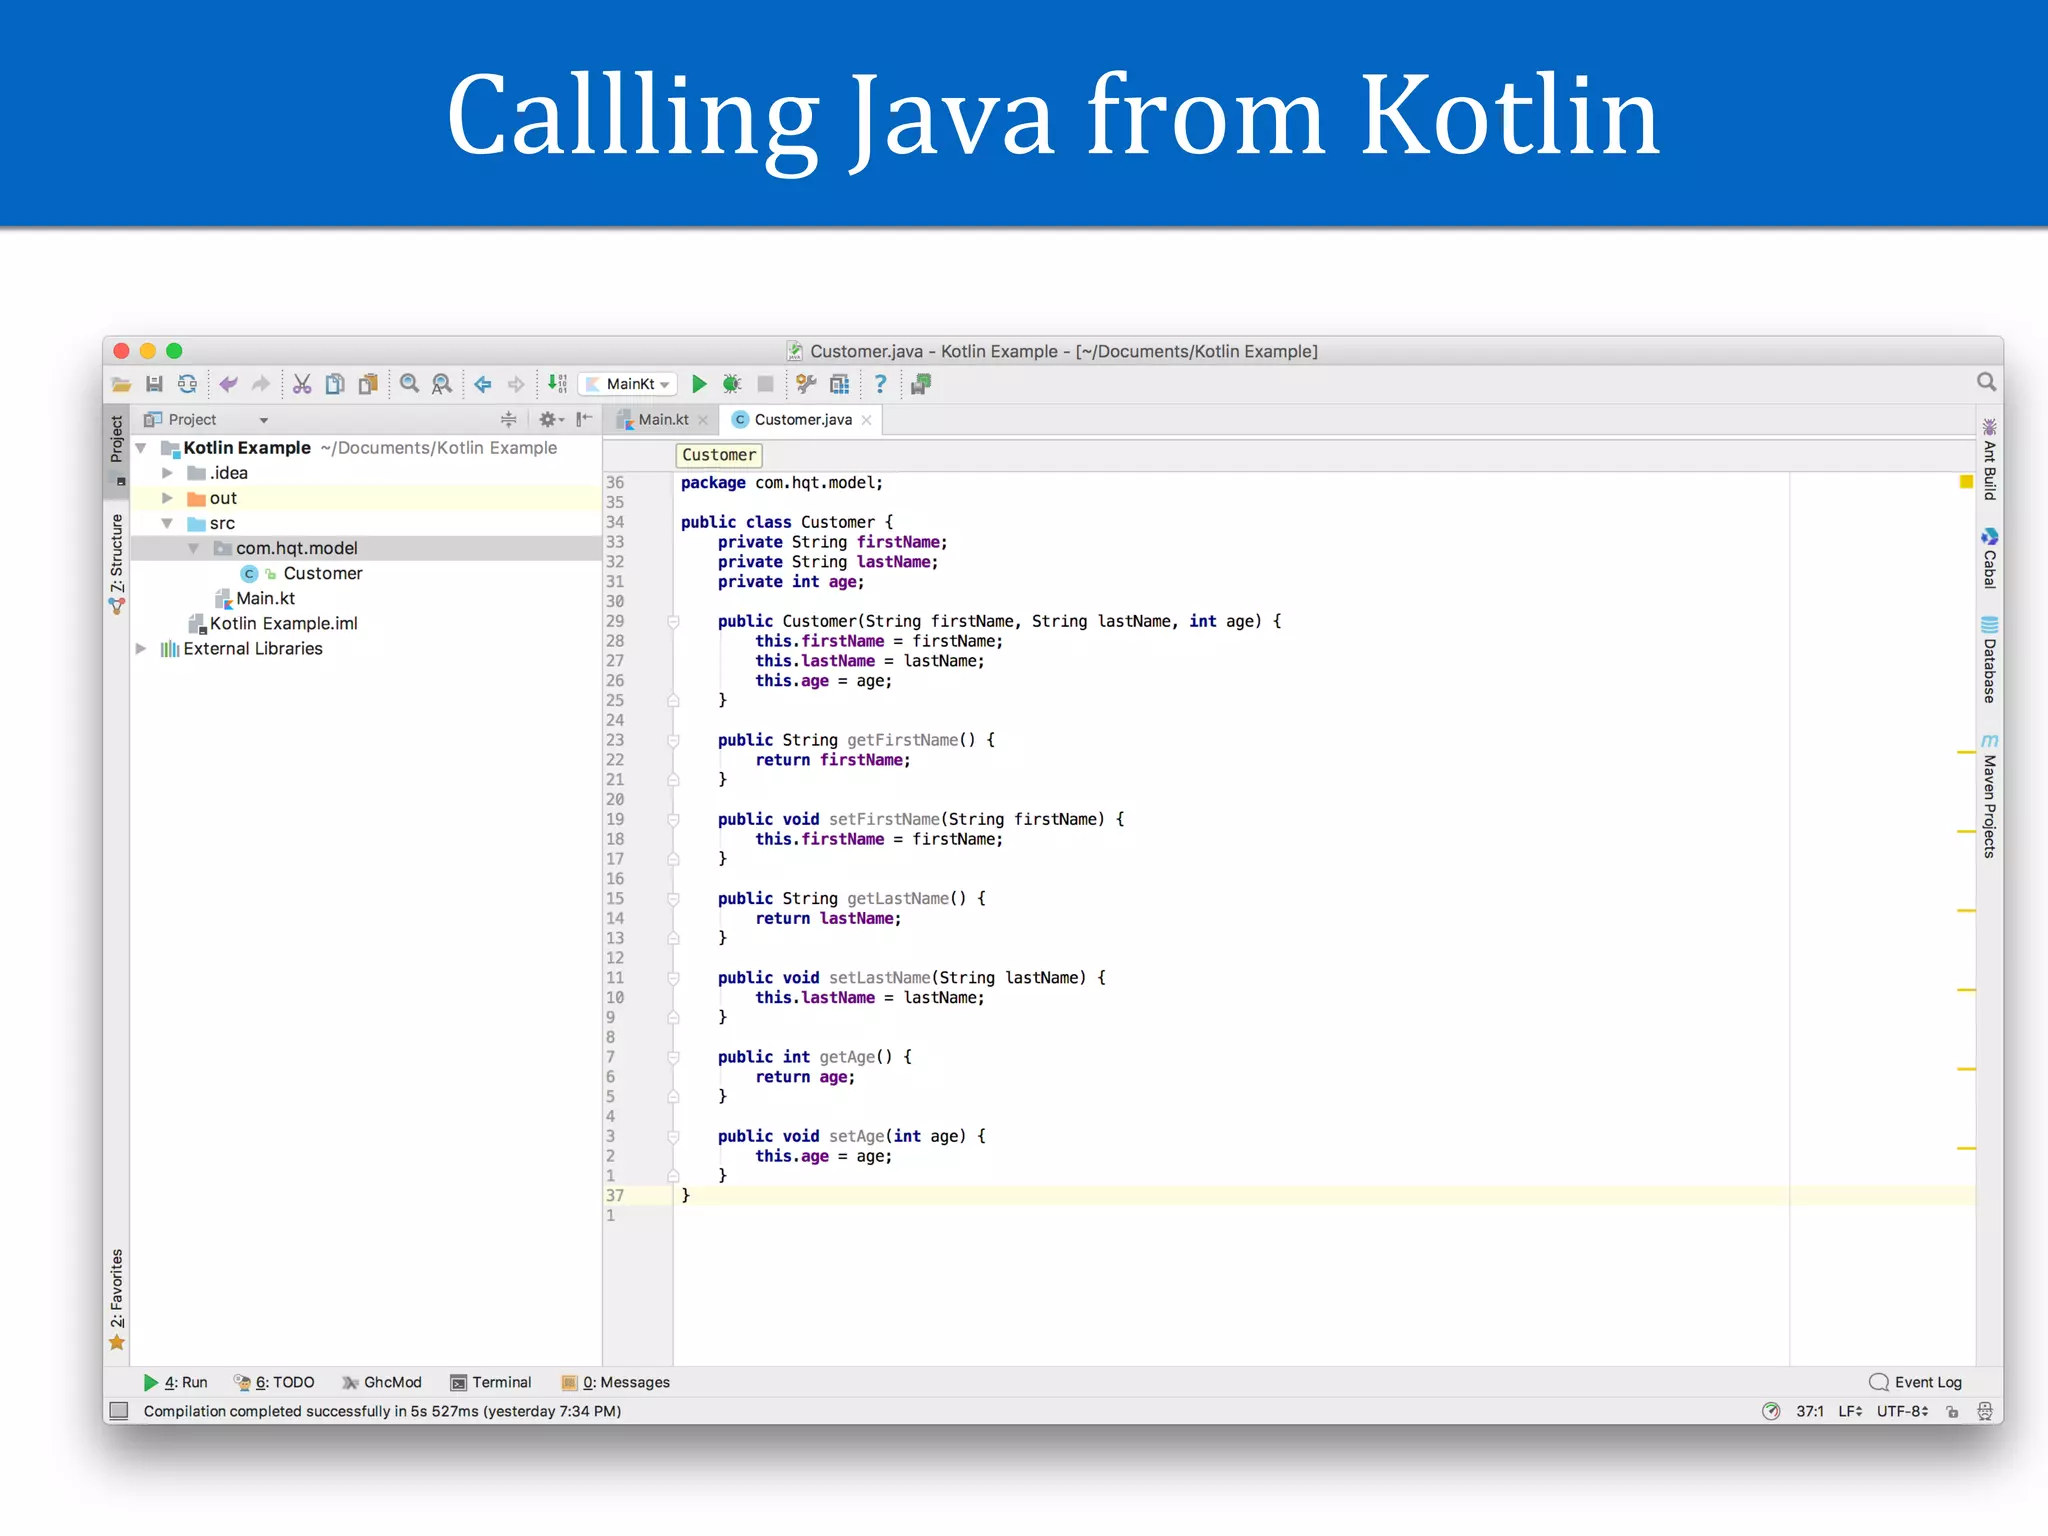Image resolution: width=2048 pixels, height=1536 pixels.
Task: Expand the out folder
Action: tap(168, 498)
